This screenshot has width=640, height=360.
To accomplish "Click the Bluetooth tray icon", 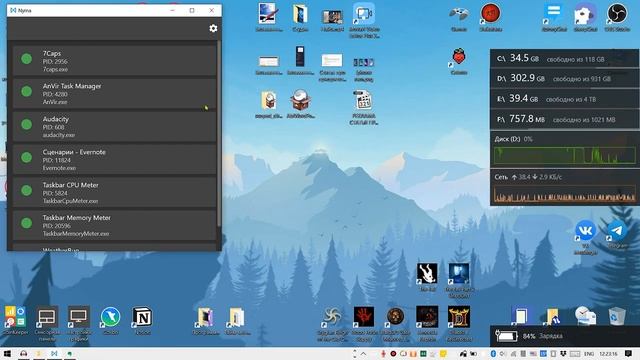I will (x=493, y=354).
